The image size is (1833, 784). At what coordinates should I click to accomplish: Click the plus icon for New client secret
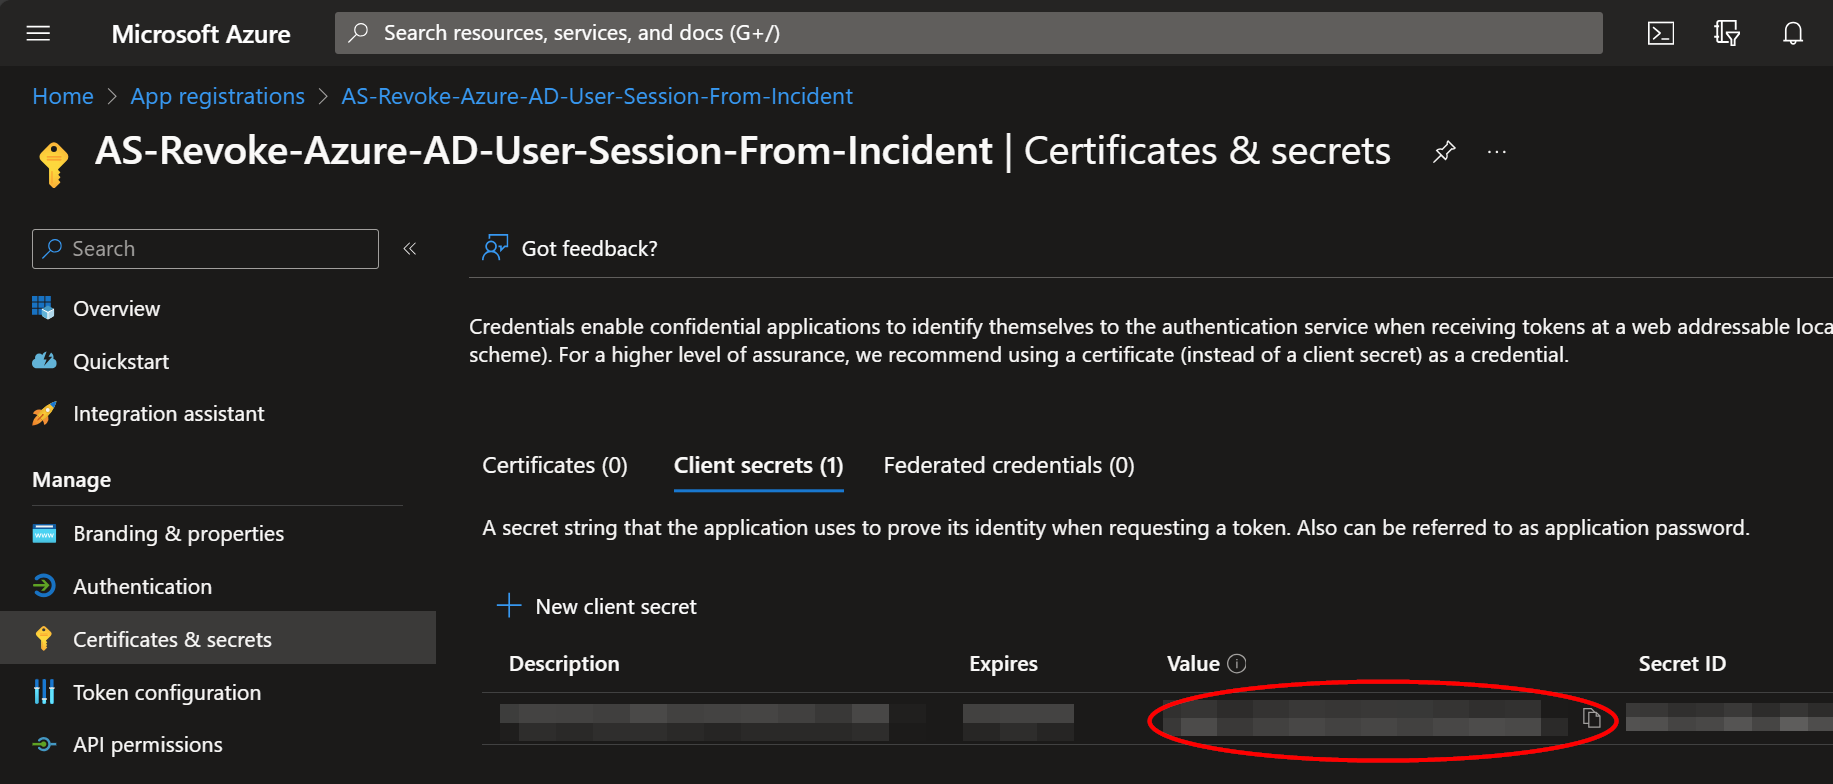(x=509, y=605)
